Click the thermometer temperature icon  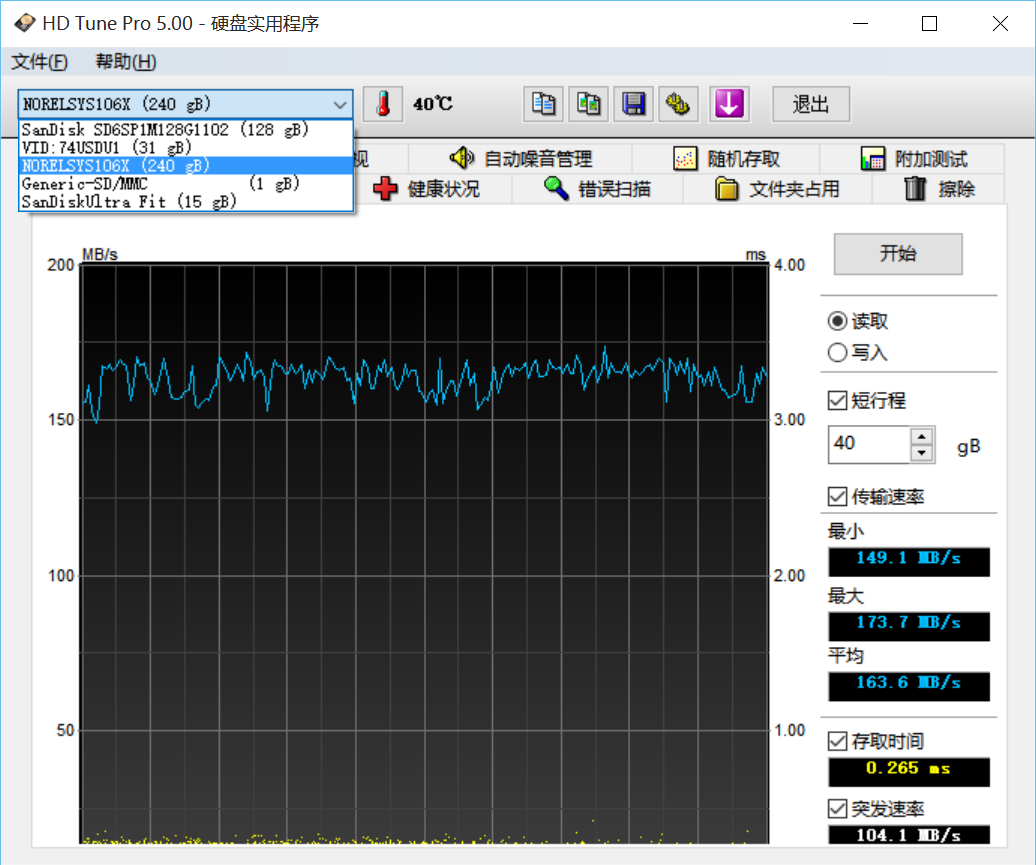pos(383,104)
